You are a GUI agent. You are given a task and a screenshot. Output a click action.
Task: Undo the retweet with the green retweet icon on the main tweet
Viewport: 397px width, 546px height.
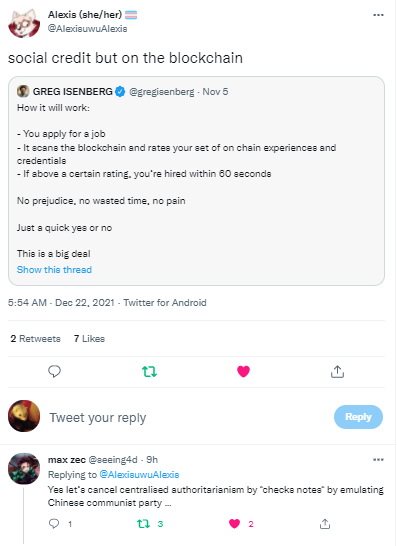pos(149,372)
